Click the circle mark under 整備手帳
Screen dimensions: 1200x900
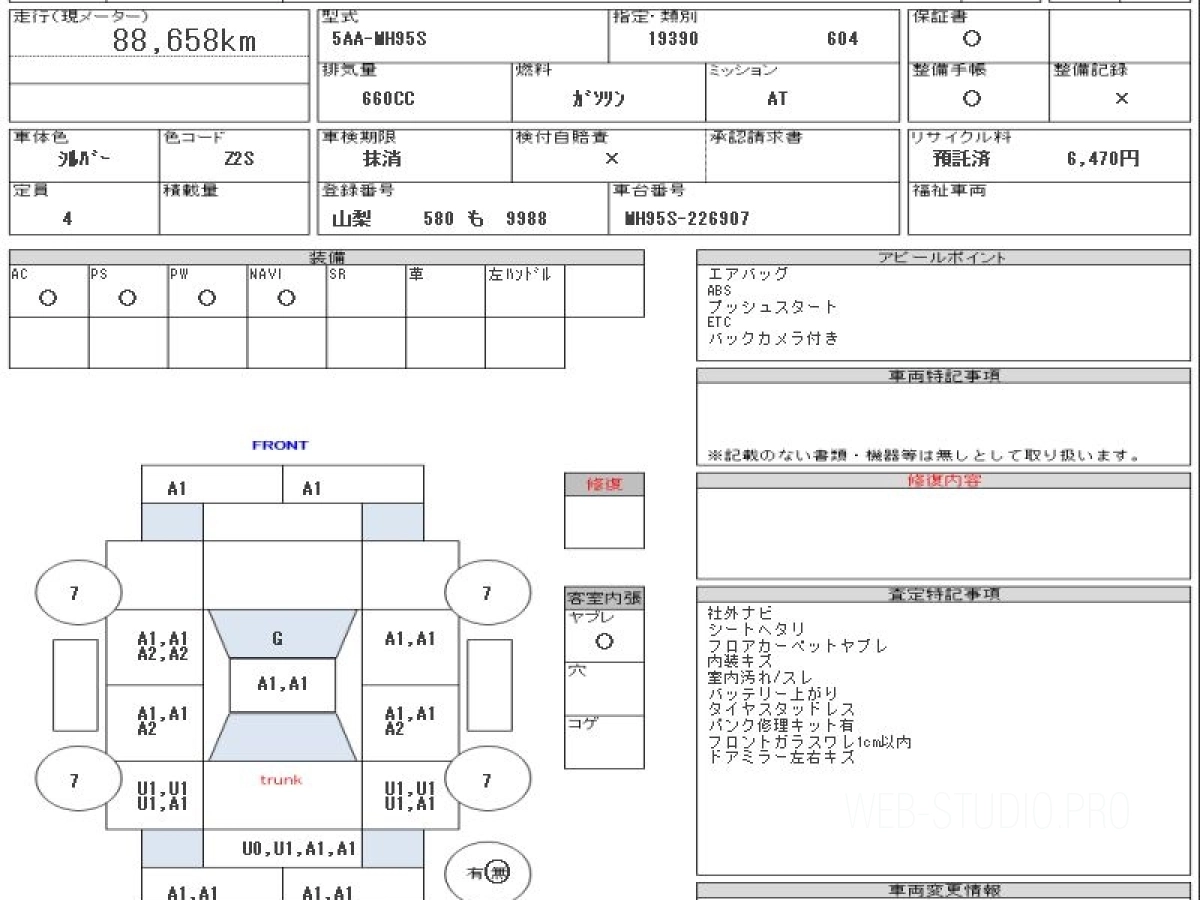[x=971, y=98]
